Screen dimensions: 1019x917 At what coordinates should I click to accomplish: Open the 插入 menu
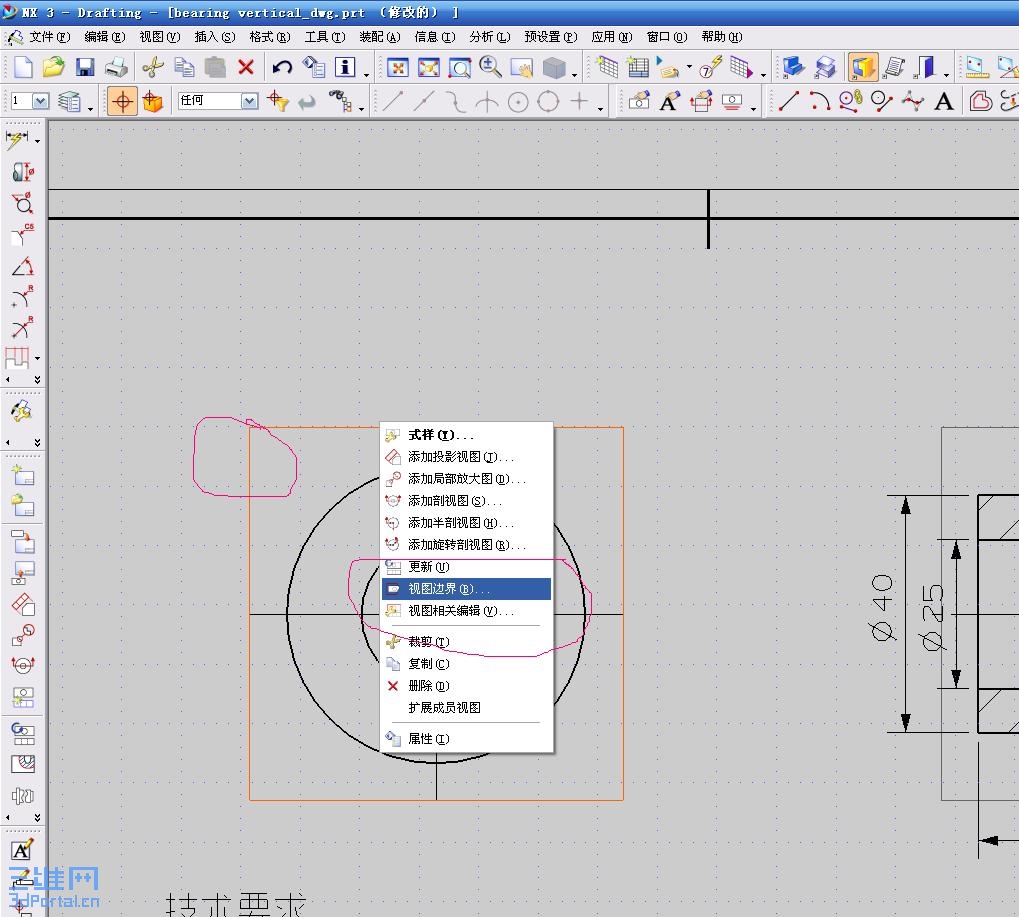pyautogui.click(x=214, y=37)
